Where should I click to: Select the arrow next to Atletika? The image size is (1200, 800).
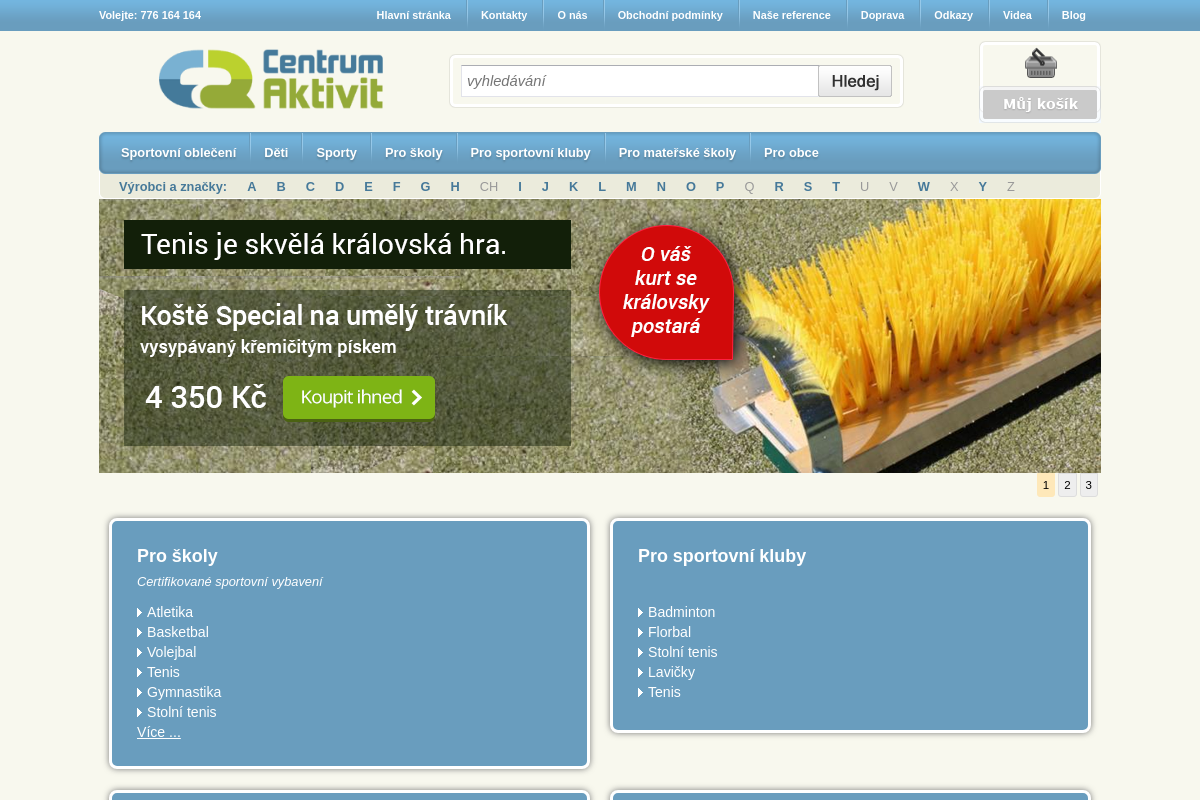pos(140,612)
